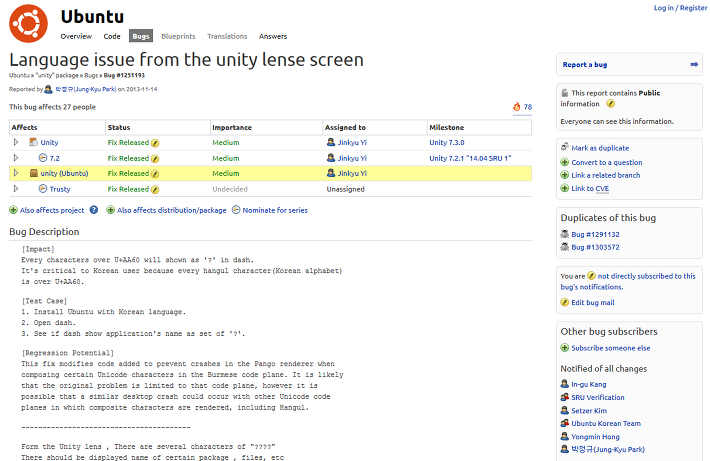Click plus icon for Also affects project

[13, 210]
